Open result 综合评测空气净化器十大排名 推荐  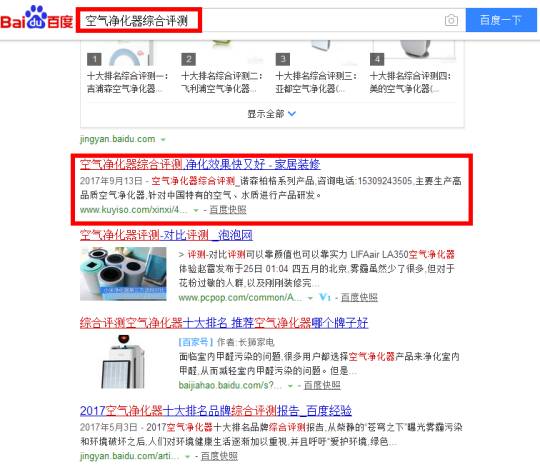[224, 323]
